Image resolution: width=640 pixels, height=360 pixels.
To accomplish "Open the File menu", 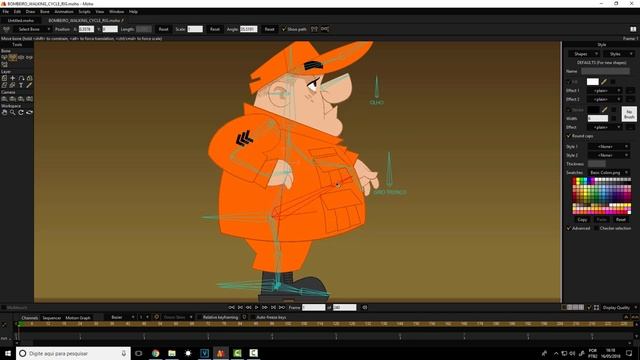I will click(x=6, y=12).
